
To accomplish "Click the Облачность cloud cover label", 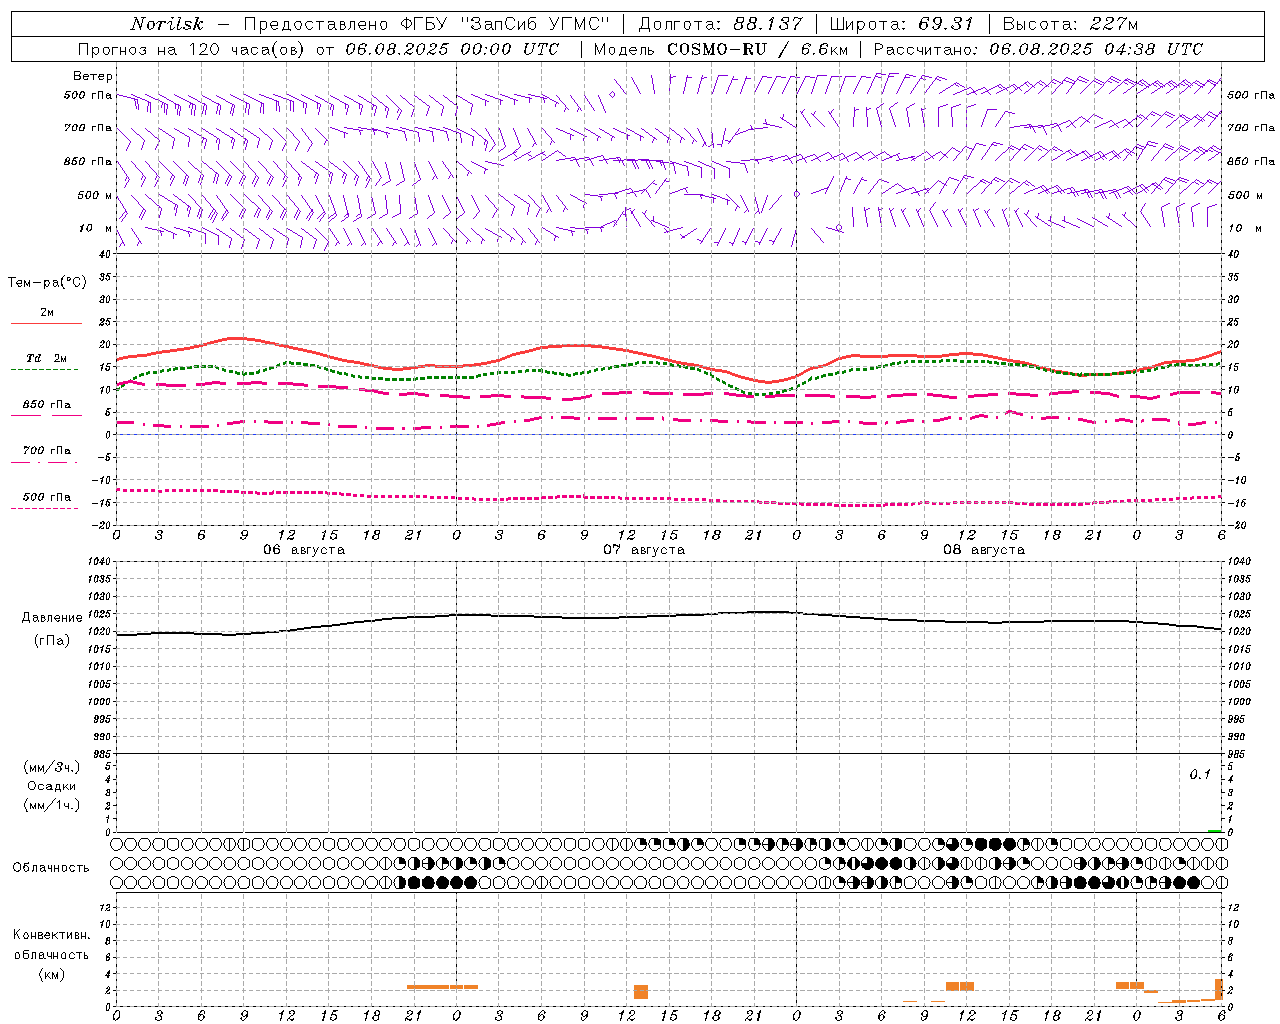I will (x=51, y=868).
